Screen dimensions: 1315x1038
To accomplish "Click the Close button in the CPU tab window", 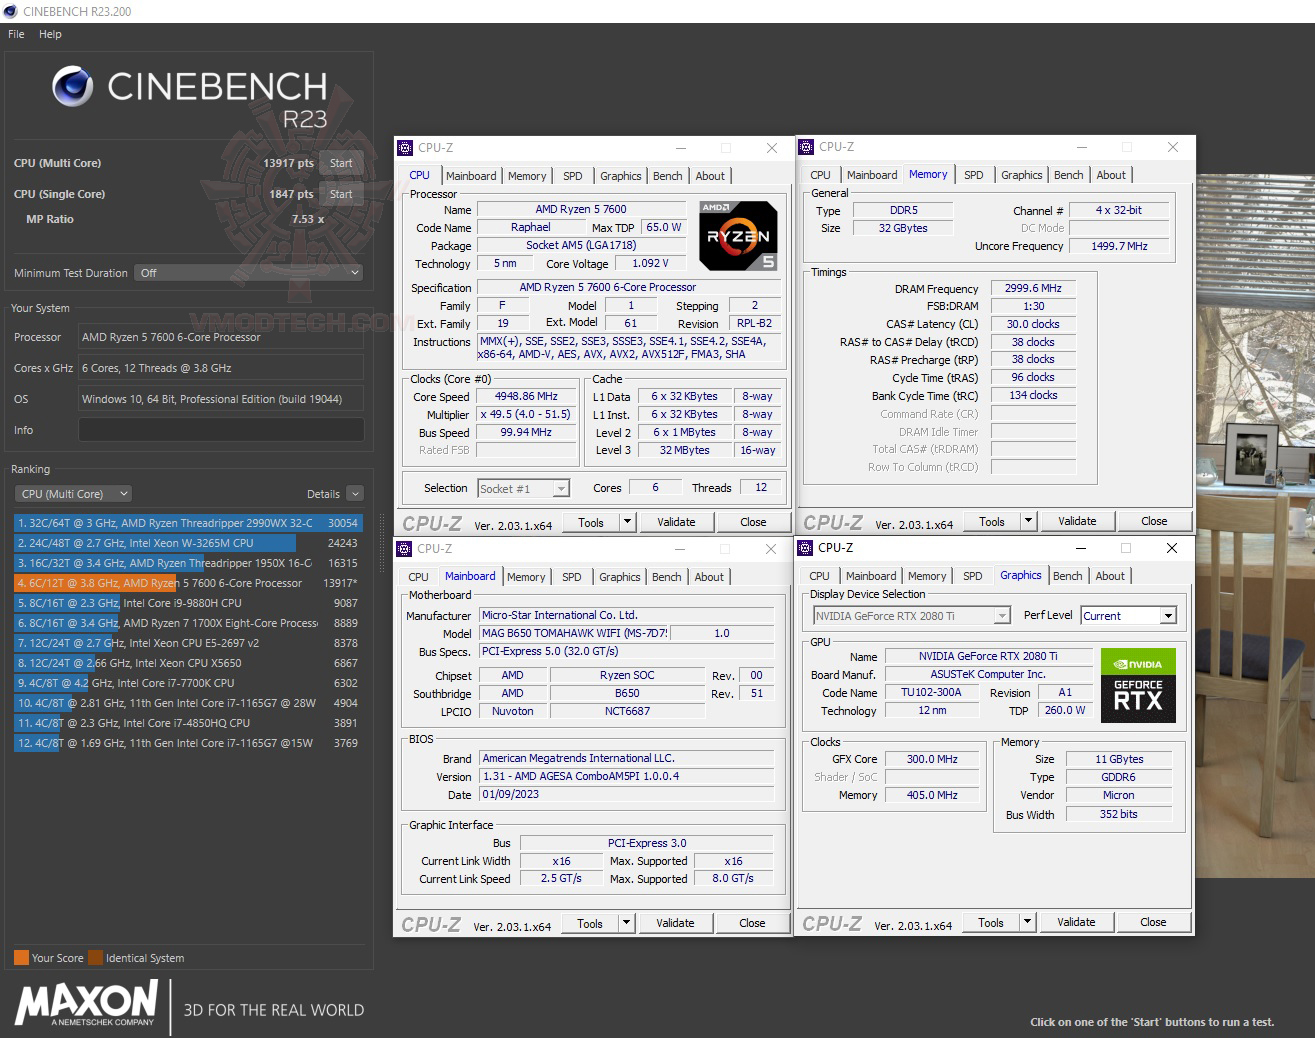I will 753,522.
